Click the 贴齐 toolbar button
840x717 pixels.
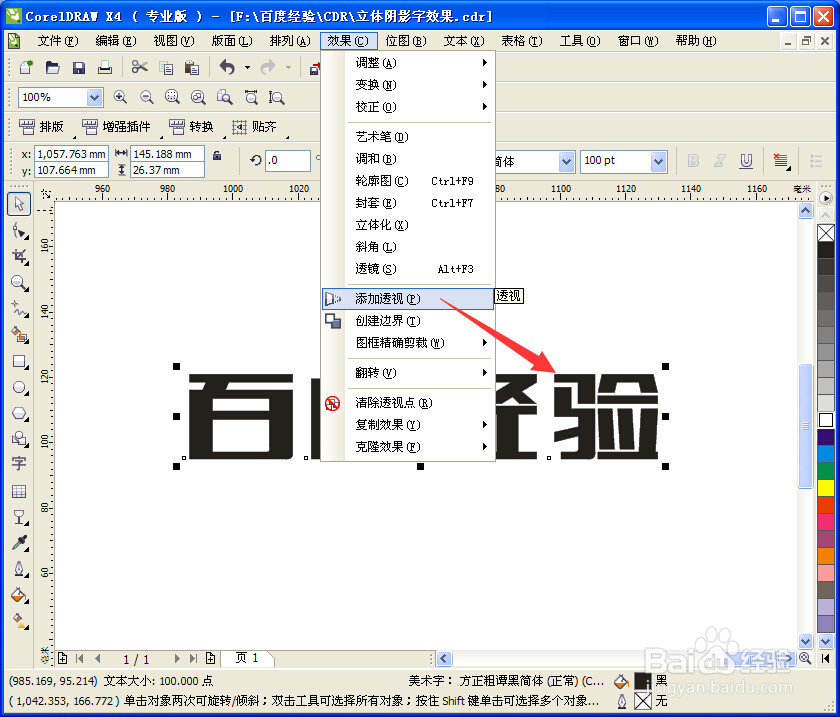point(254,127)
